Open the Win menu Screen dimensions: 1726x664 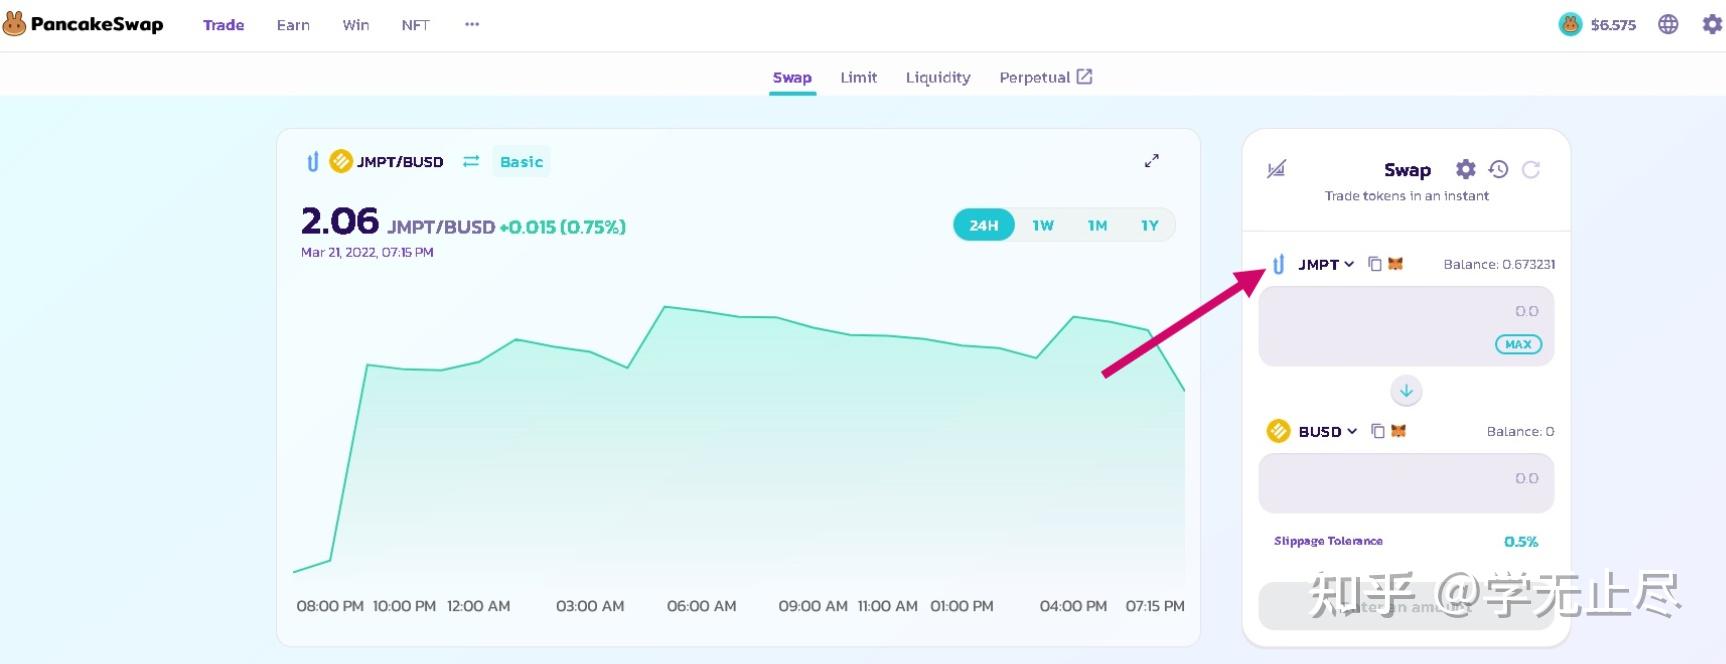click(x=356, y=25)
